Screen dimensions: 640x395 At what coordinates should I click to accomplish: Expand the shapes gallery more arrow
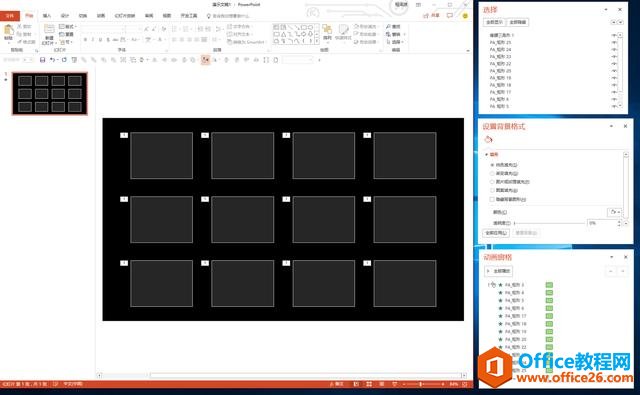pos(317,41)
